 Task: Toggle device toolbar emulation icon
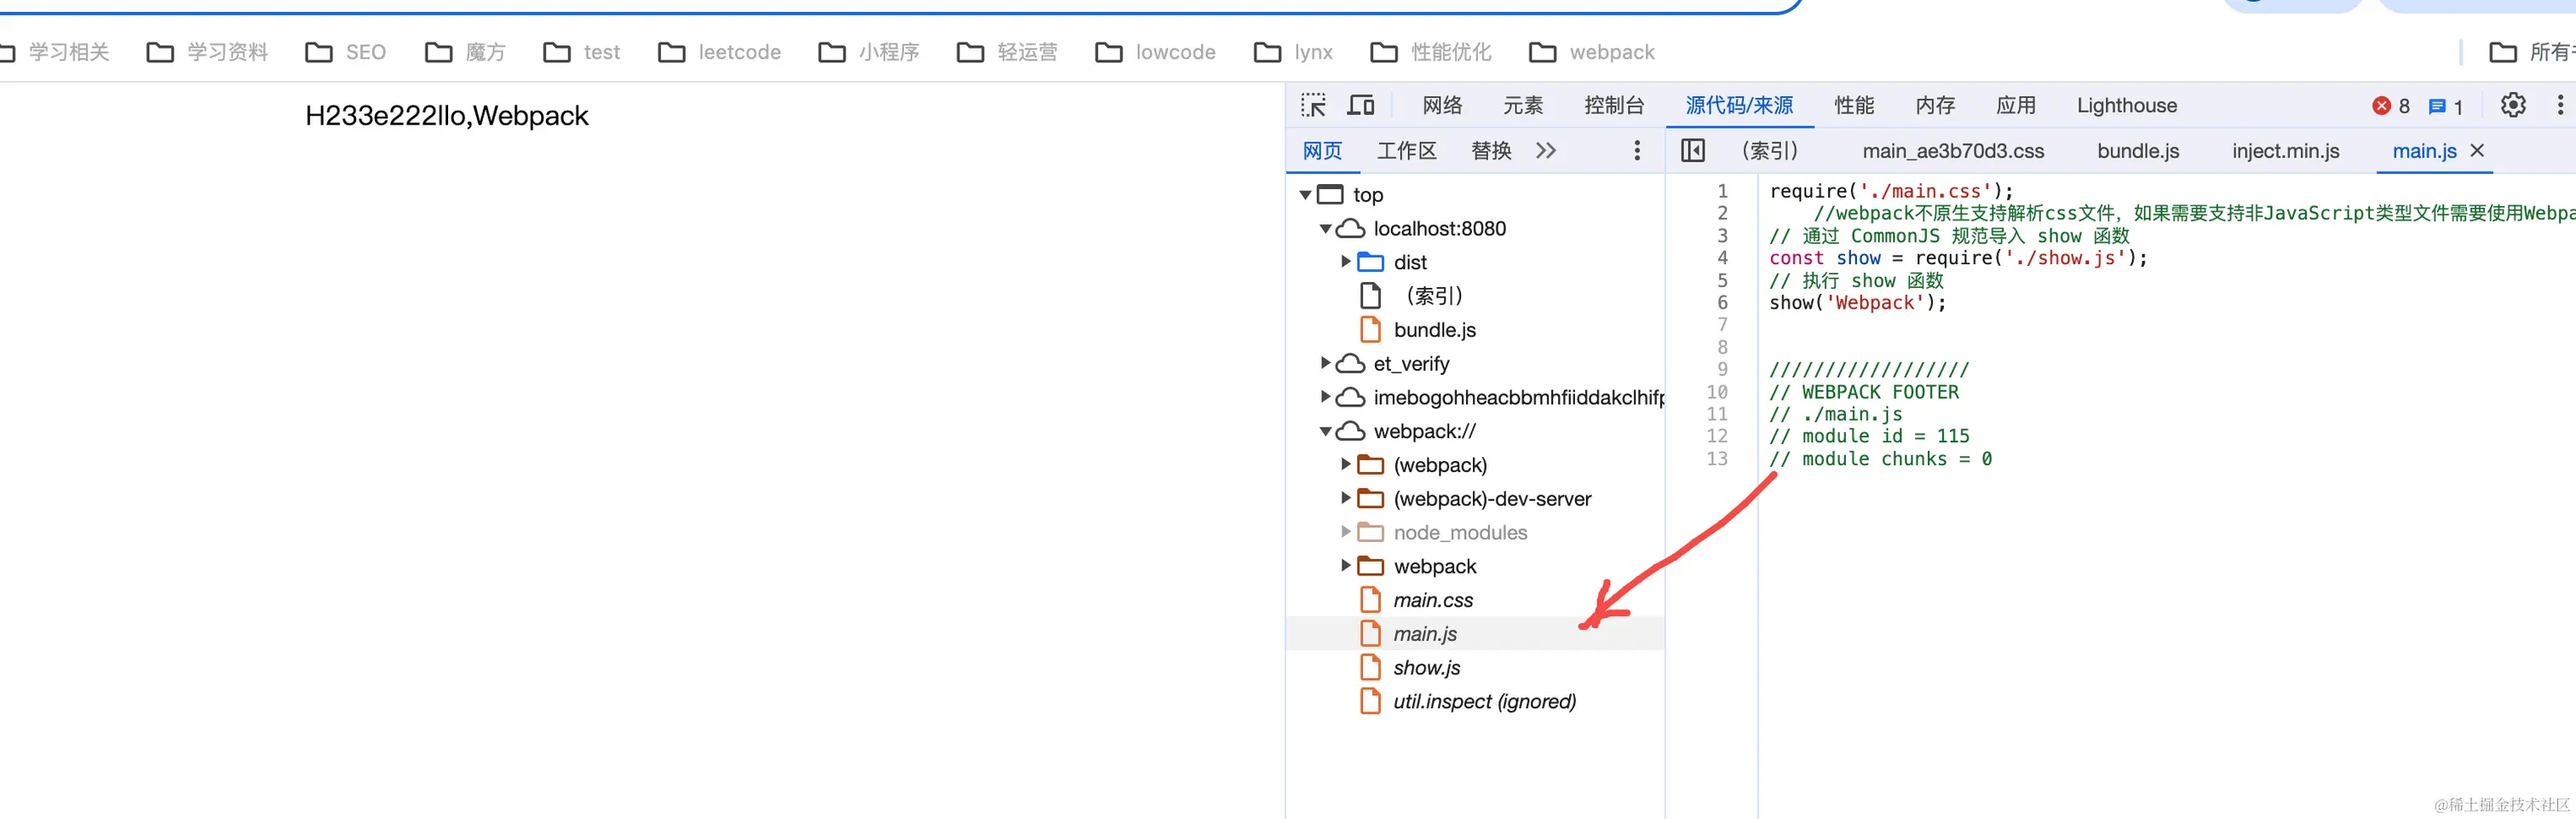[1361, 105]
